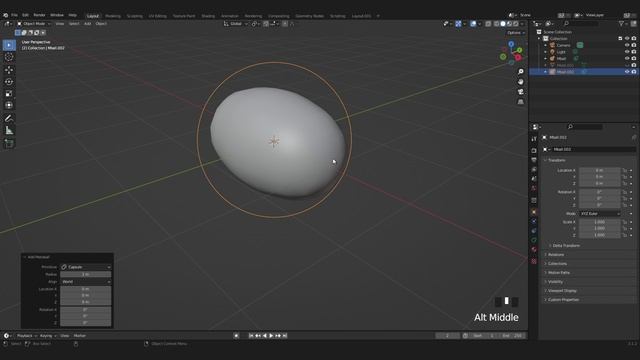The height and width of the screenshot is (360, 640).
Task: Select the Cursor tool
Action: pos(9,58)
